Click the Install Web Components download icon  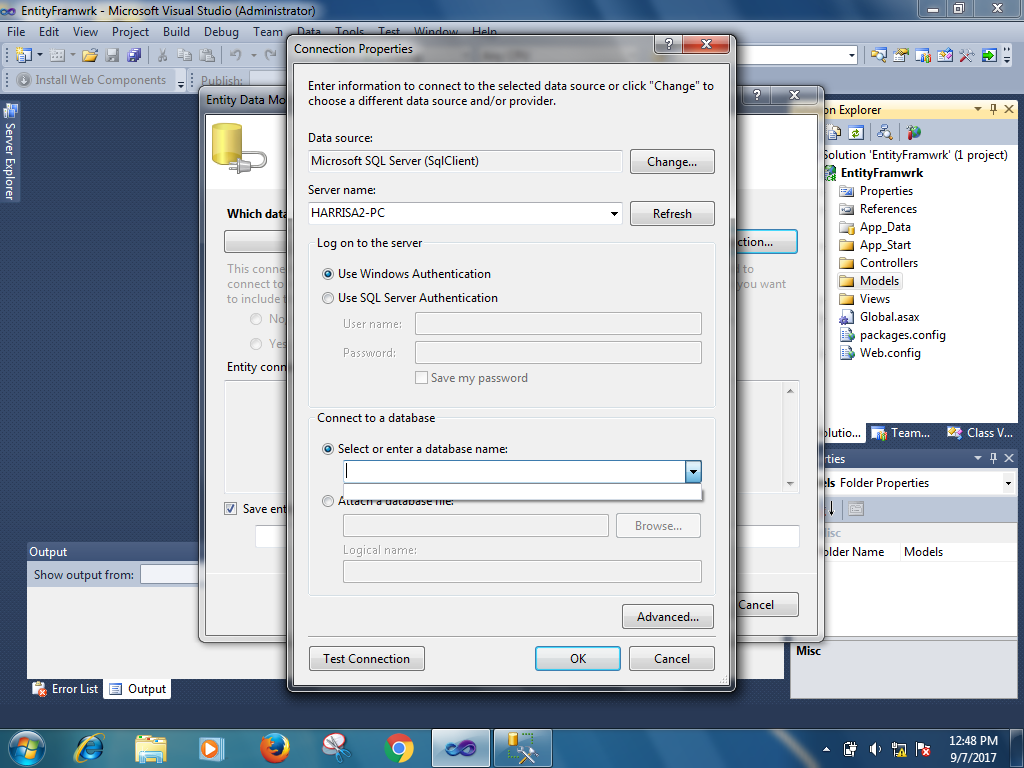24,80
